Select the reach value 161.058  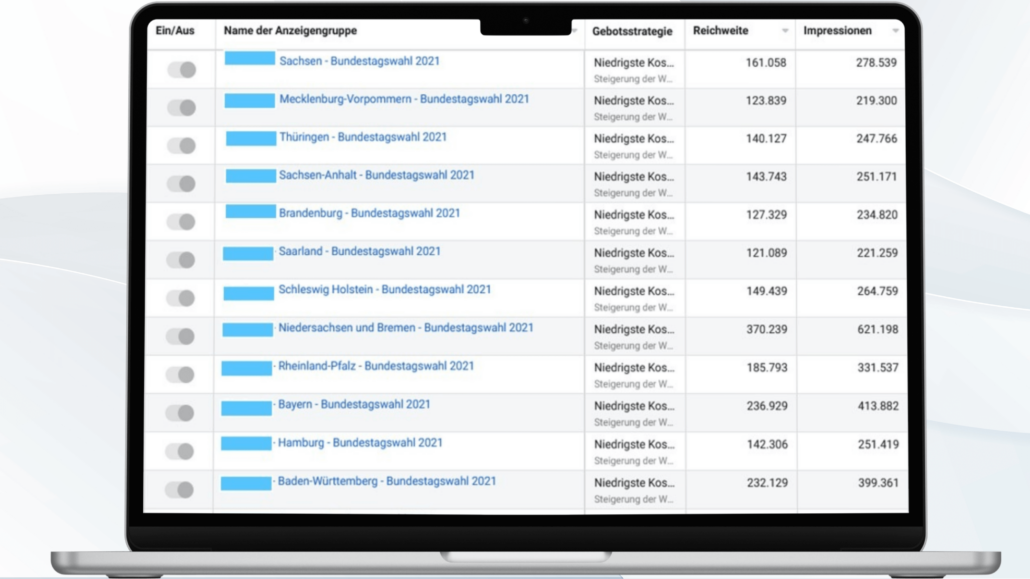pyautogui.click(x=766, y=63)
